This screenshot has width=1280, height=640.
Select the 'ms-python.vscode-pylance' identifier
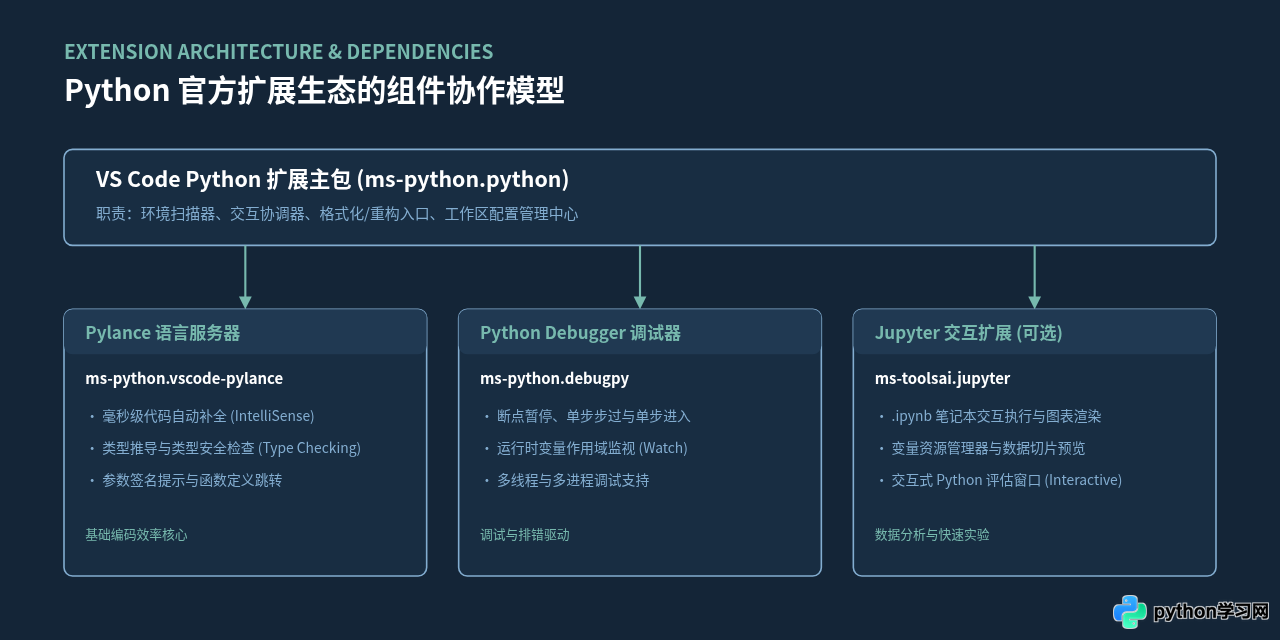pos(184,379)
